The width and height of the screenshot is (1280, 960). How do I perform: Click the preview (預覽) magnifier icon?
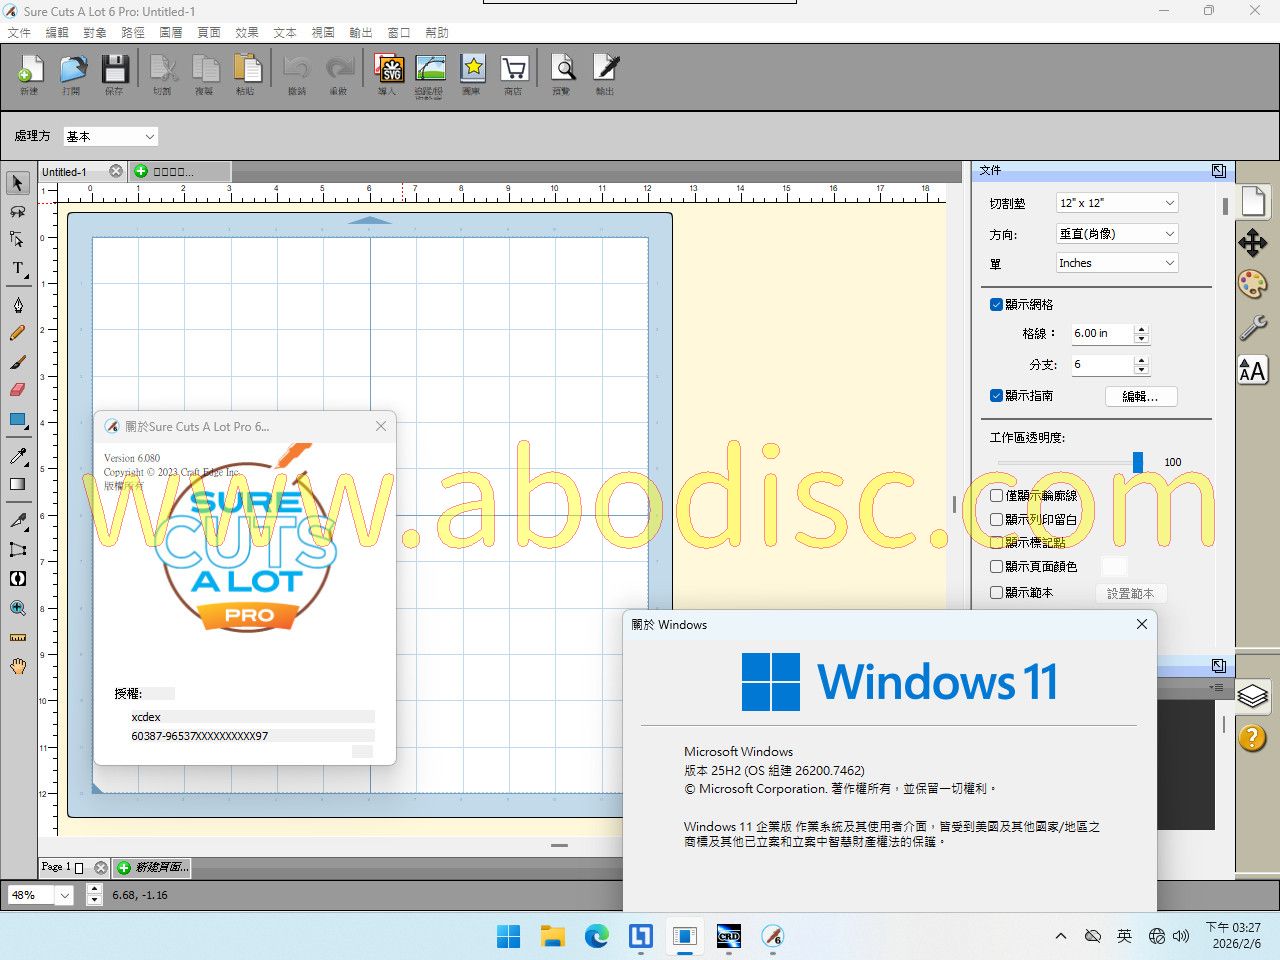[x=563, y=71]
